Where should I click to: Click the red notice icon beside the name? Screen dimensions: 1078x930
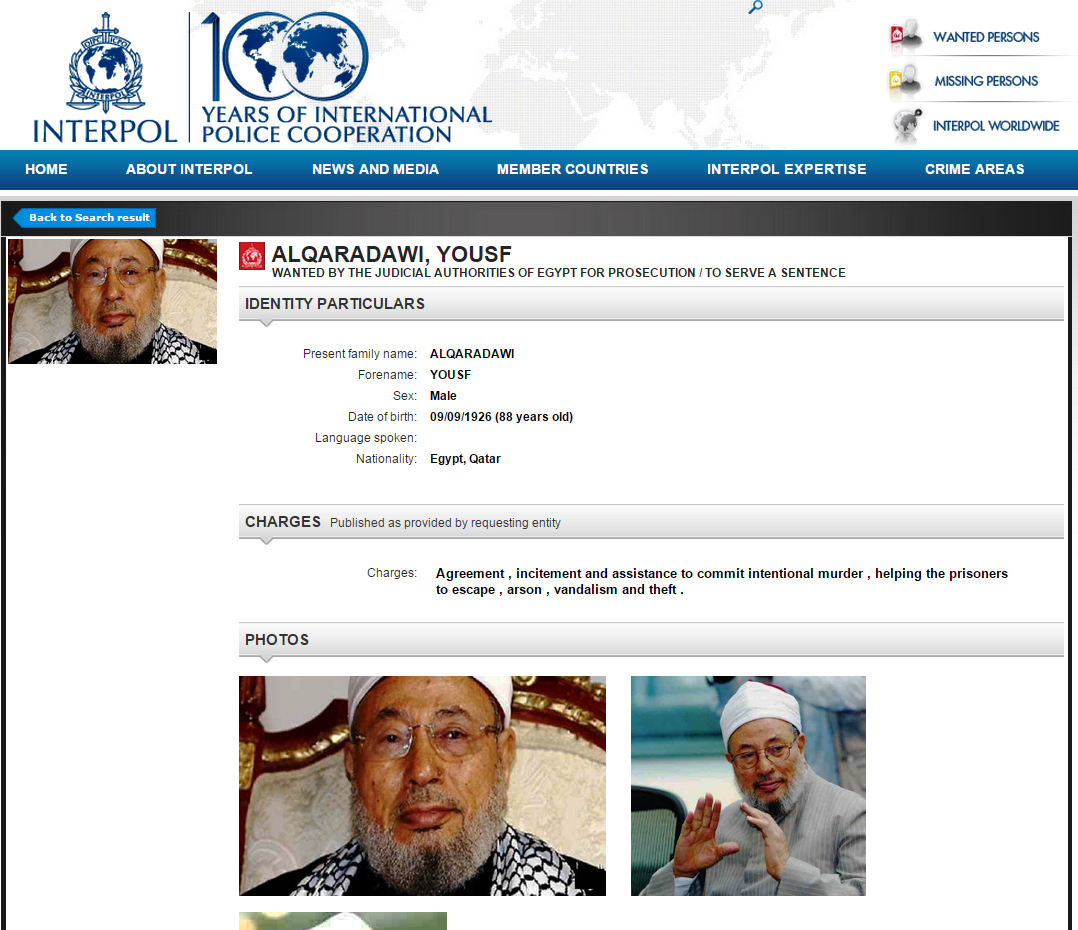[x=252, y=256]
